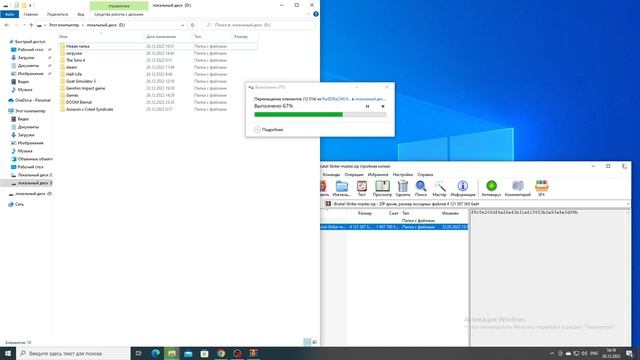Open WinRAR Справка menu
This screenshot has height=360, width=640.
tap(425, 175)
